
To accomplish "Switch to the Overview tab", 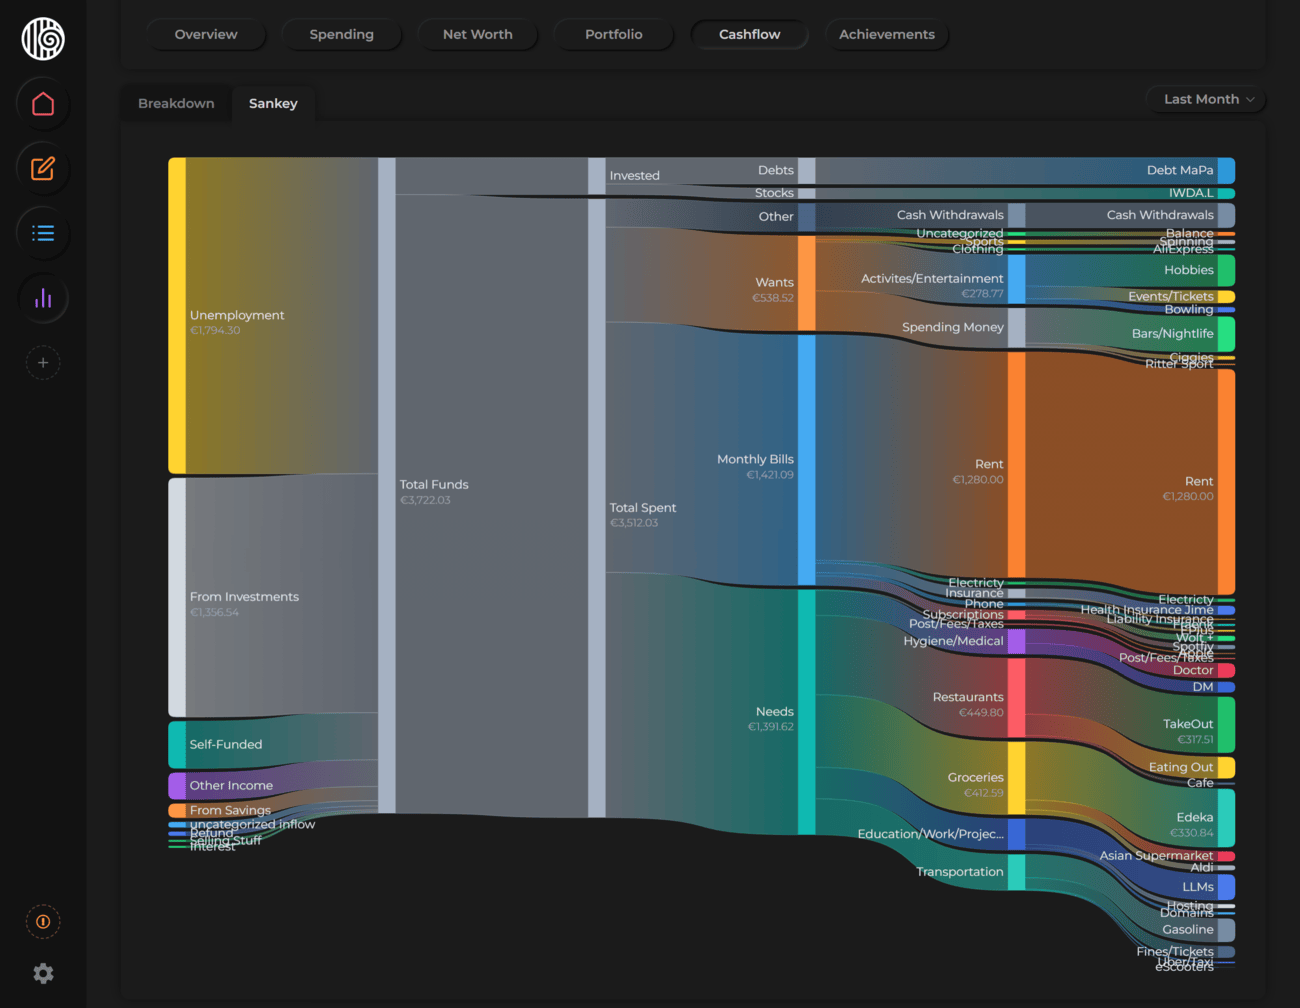I will [x=206, y=34].
